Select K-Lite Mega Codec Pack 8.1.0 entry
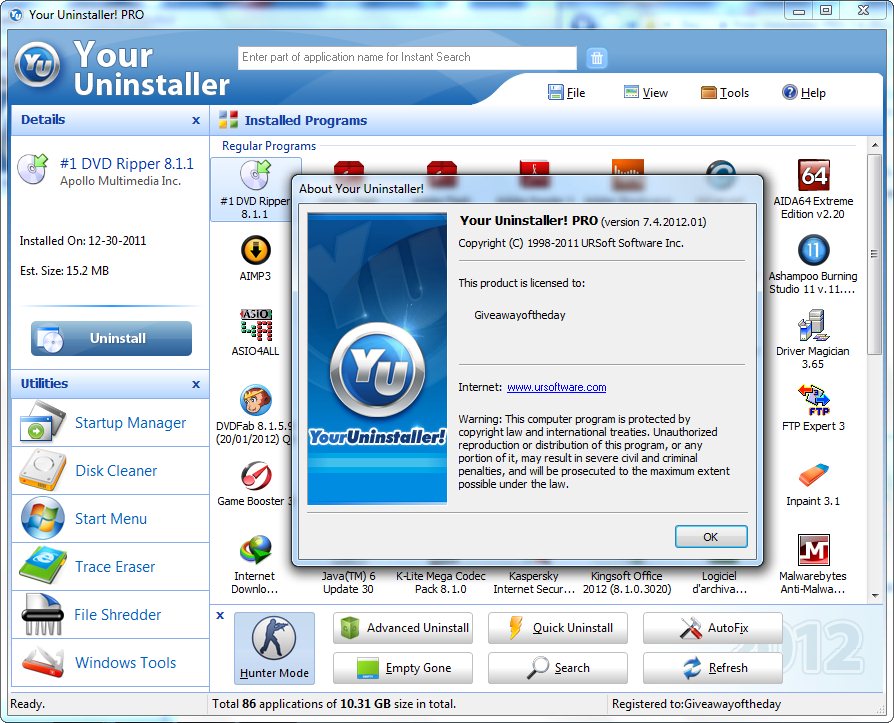 [x=441, y=582]
